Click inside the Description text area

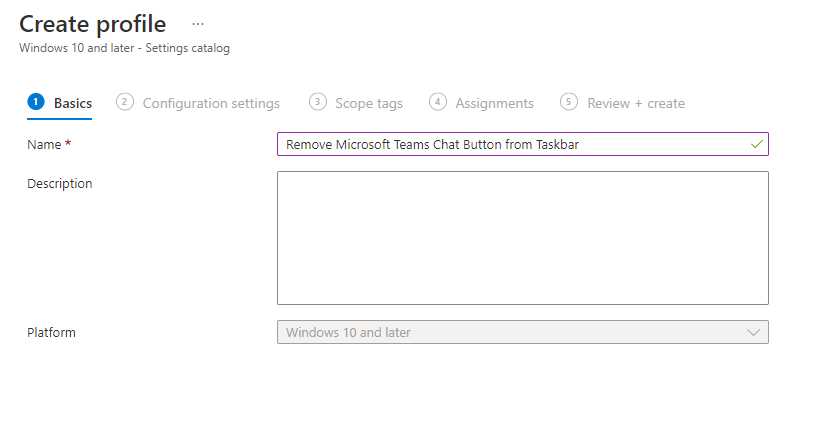(523, 238)
